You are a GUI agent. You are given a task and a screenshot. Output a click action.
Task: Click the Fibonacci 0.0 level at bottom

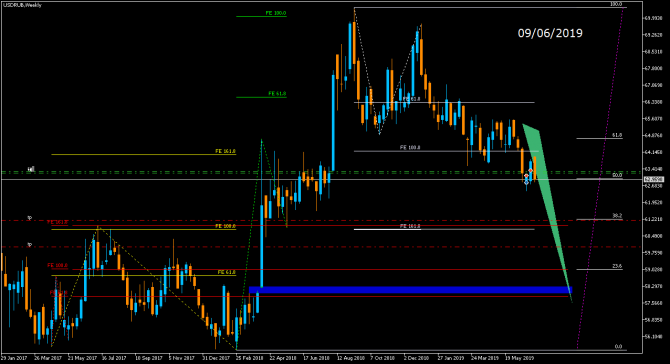[x=618, y=346]
